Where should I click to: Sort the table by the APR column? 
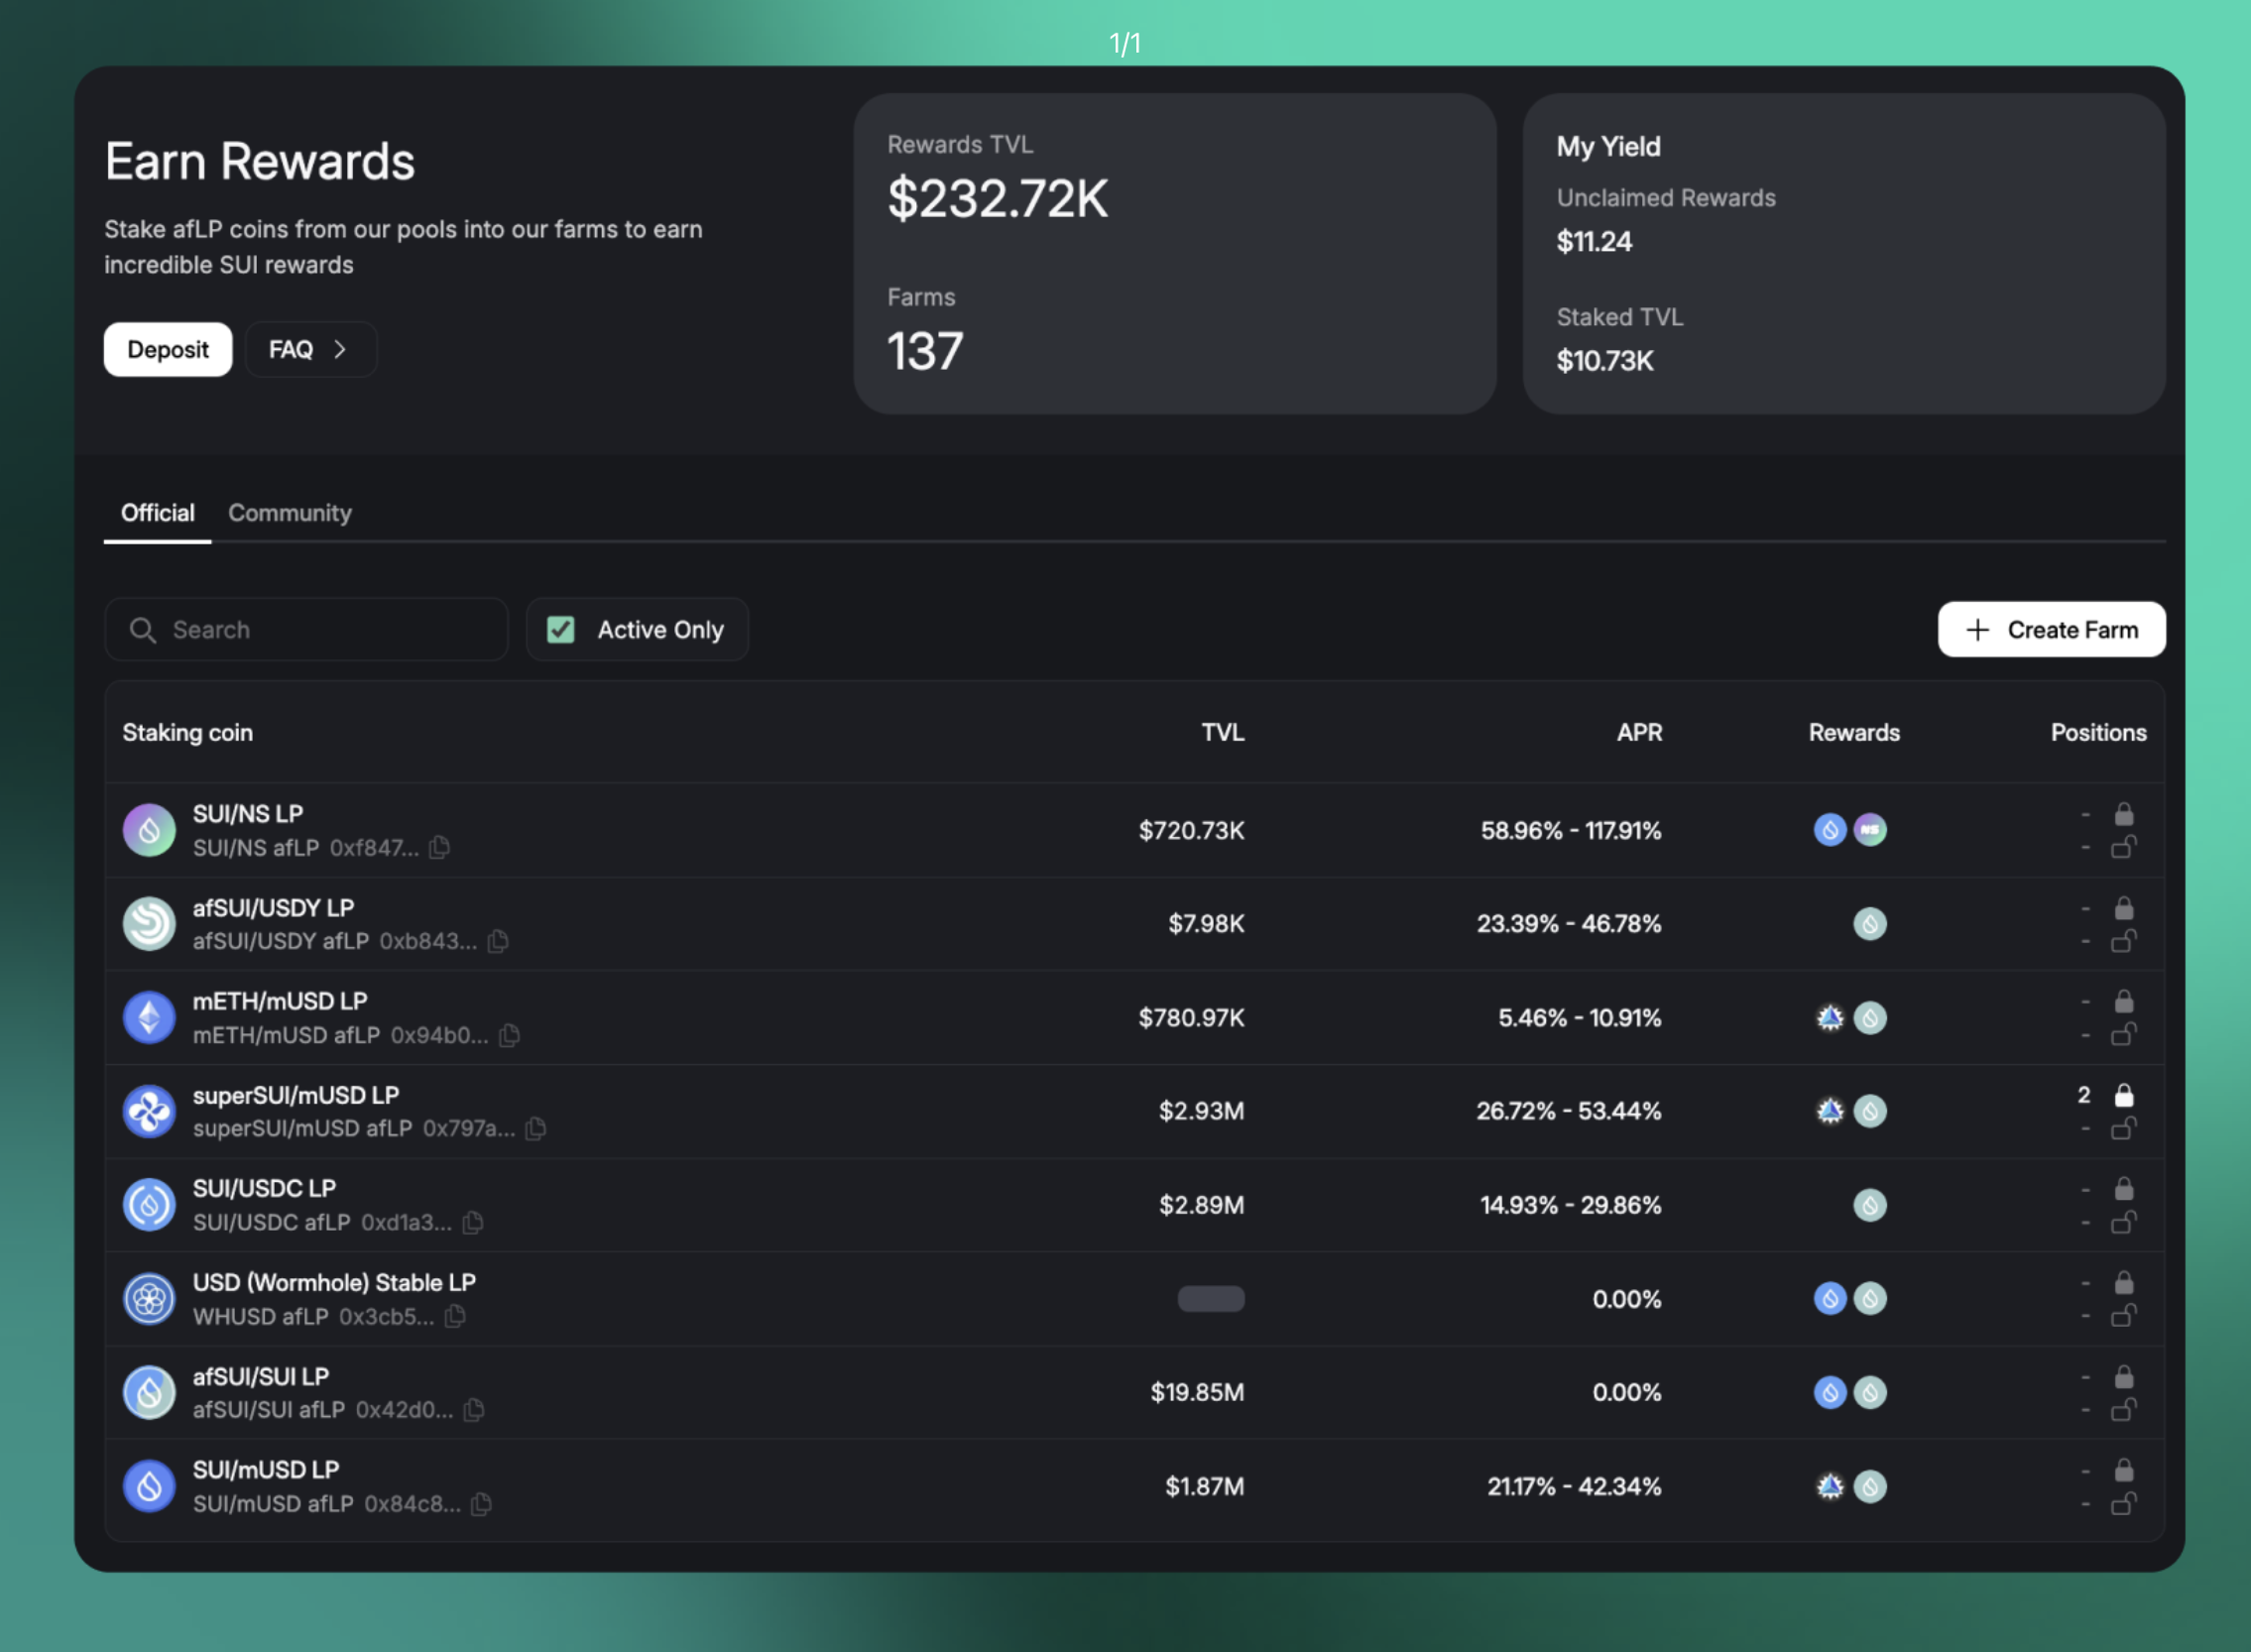(1639, 732)
